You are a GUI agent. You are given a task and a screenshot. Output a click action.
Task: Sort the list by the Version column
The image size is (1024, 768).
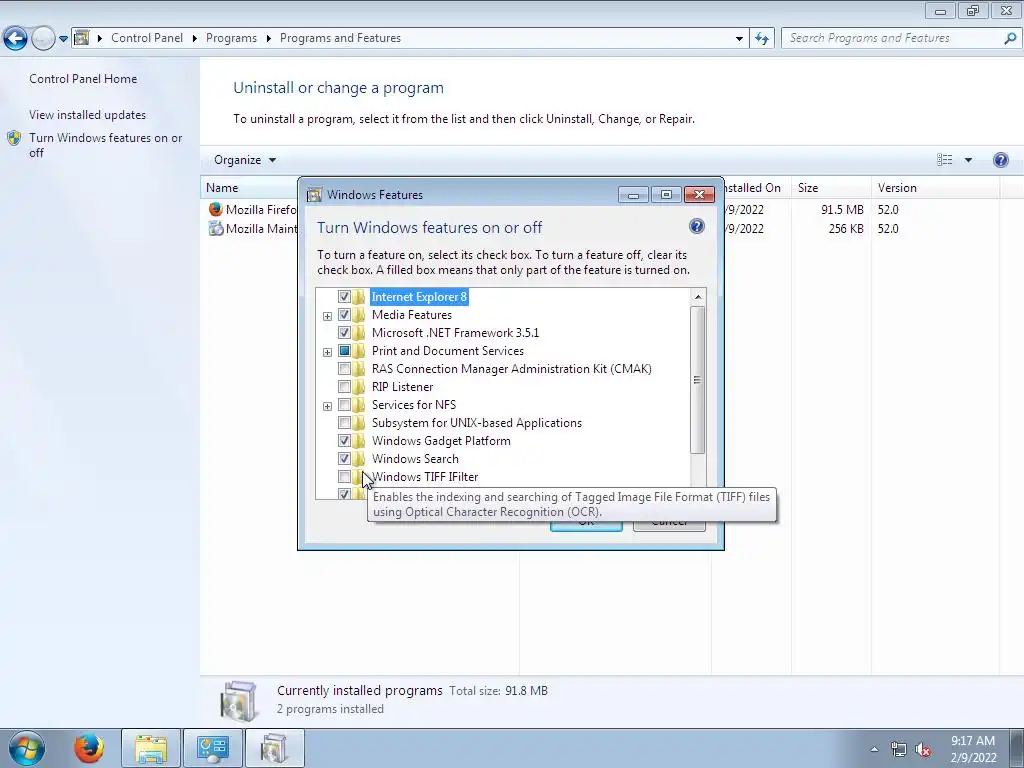[935, 187]
